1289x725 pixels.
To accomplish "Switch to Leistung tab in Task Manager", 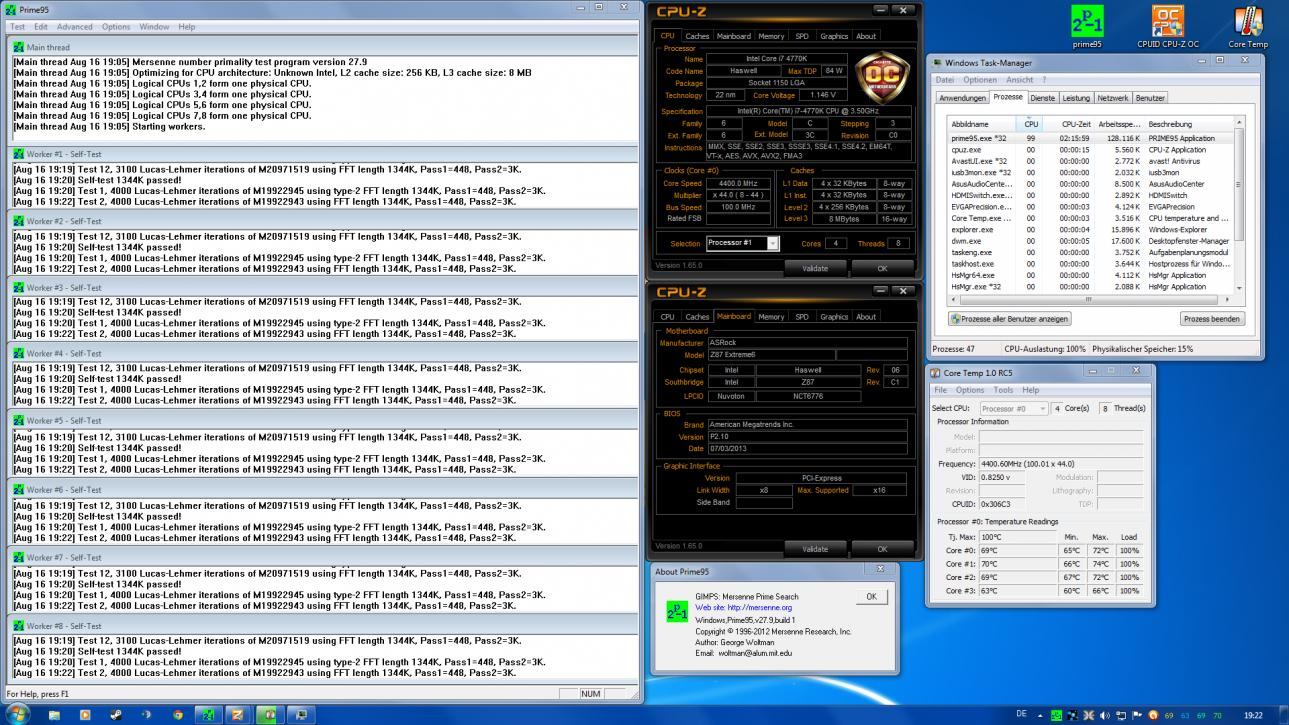I will [x=1076, y=98].
